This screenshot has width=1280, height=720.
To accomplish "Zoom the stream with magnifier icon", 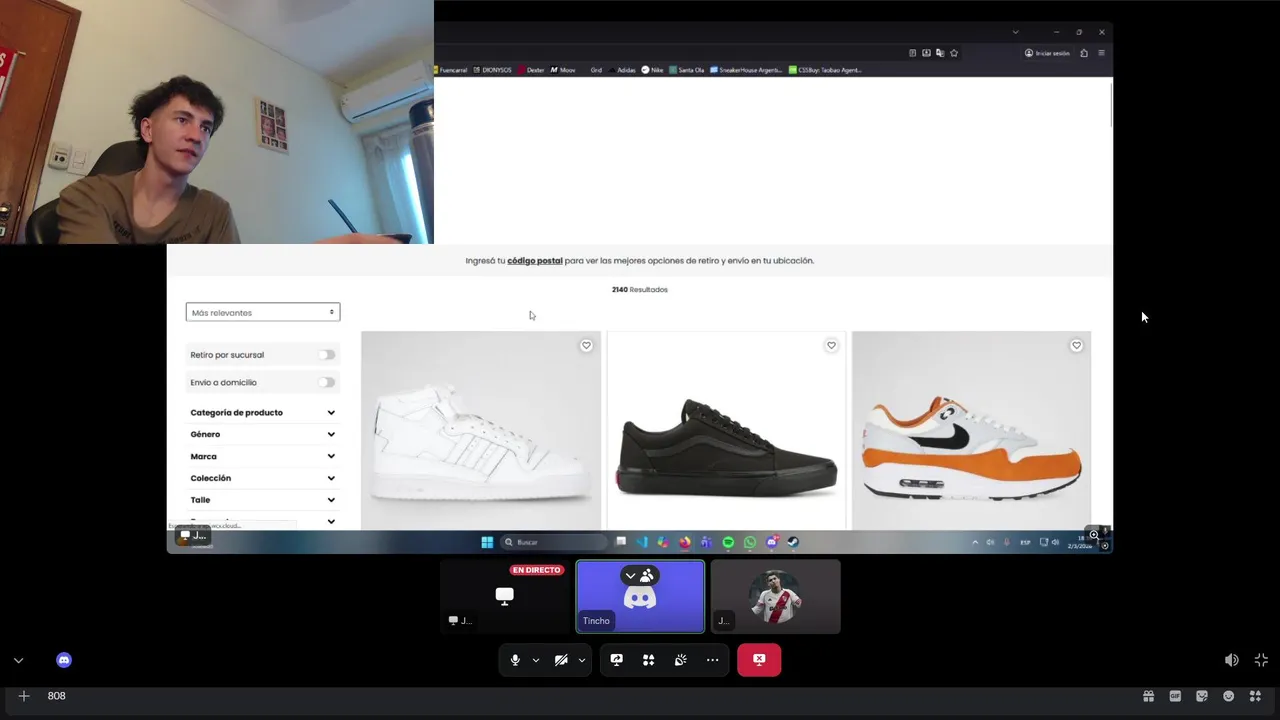I will [1094, 535].
